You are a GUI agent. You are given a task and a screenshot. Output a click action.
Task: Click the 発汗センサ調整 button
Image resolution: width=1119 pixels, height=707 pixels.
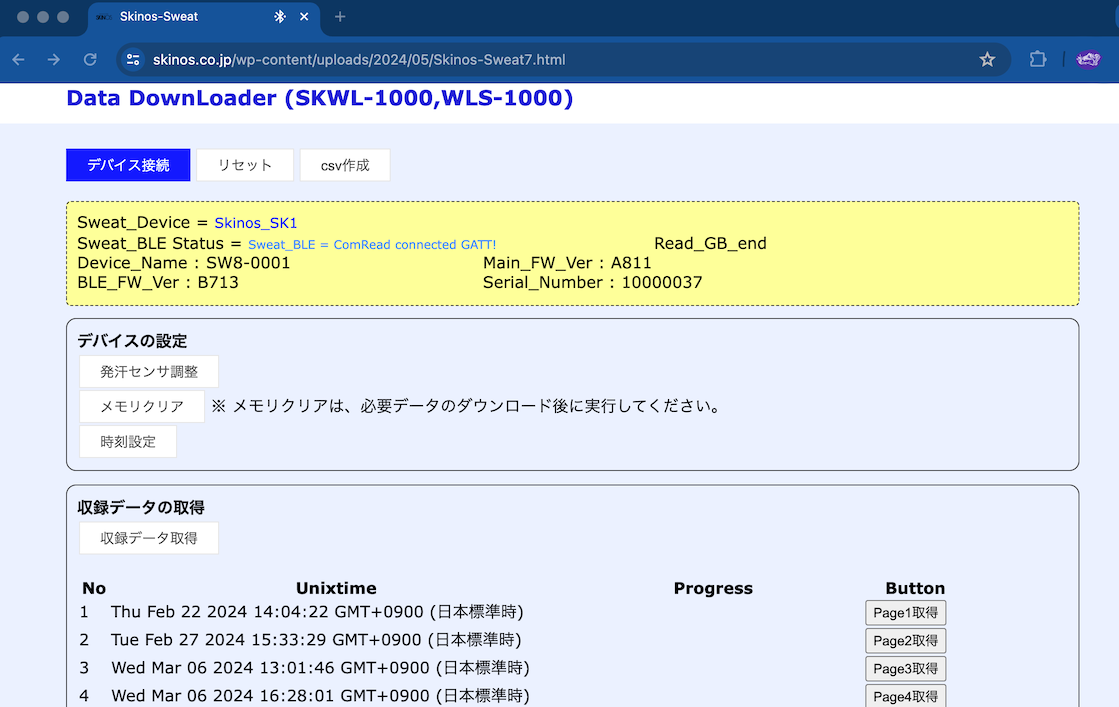[148, 372]
